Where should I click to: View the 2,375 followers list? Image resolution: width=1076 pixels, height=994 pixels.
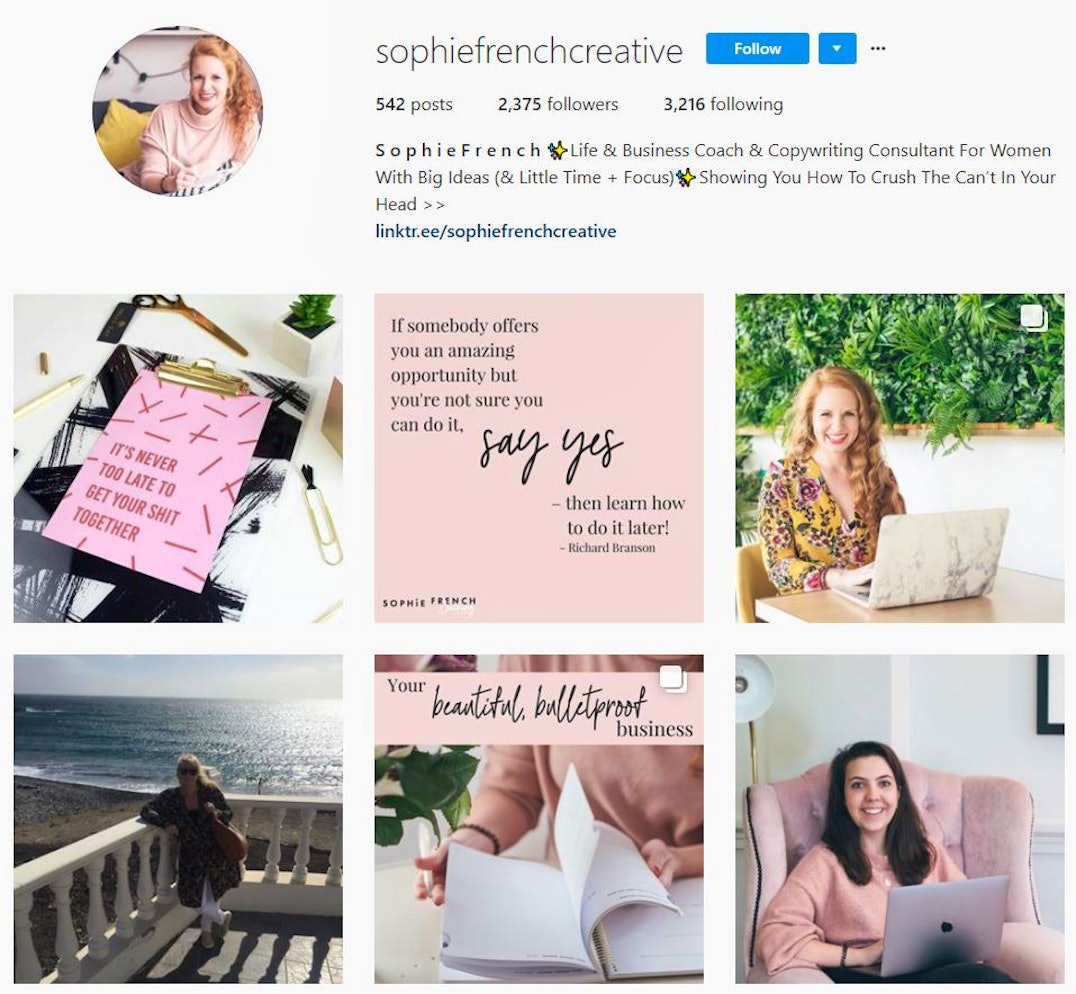point(558,104)
